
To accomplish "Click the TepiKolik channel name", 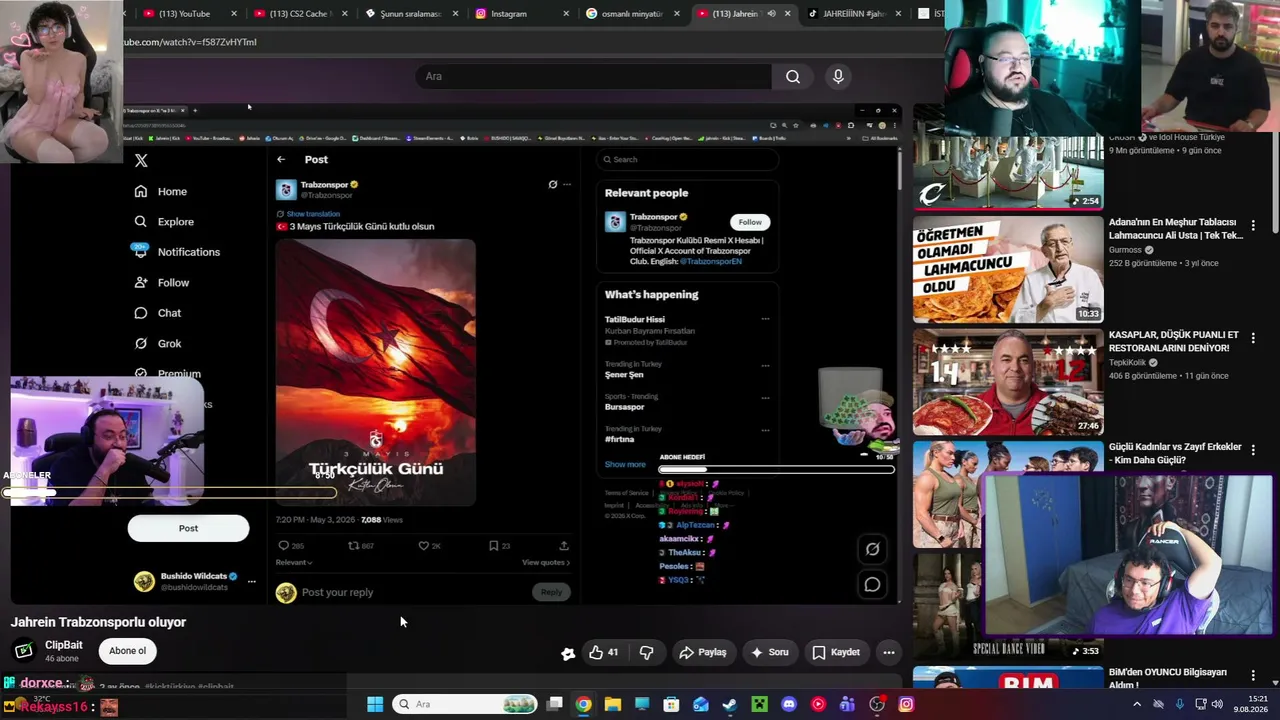I will (1128, 363).
